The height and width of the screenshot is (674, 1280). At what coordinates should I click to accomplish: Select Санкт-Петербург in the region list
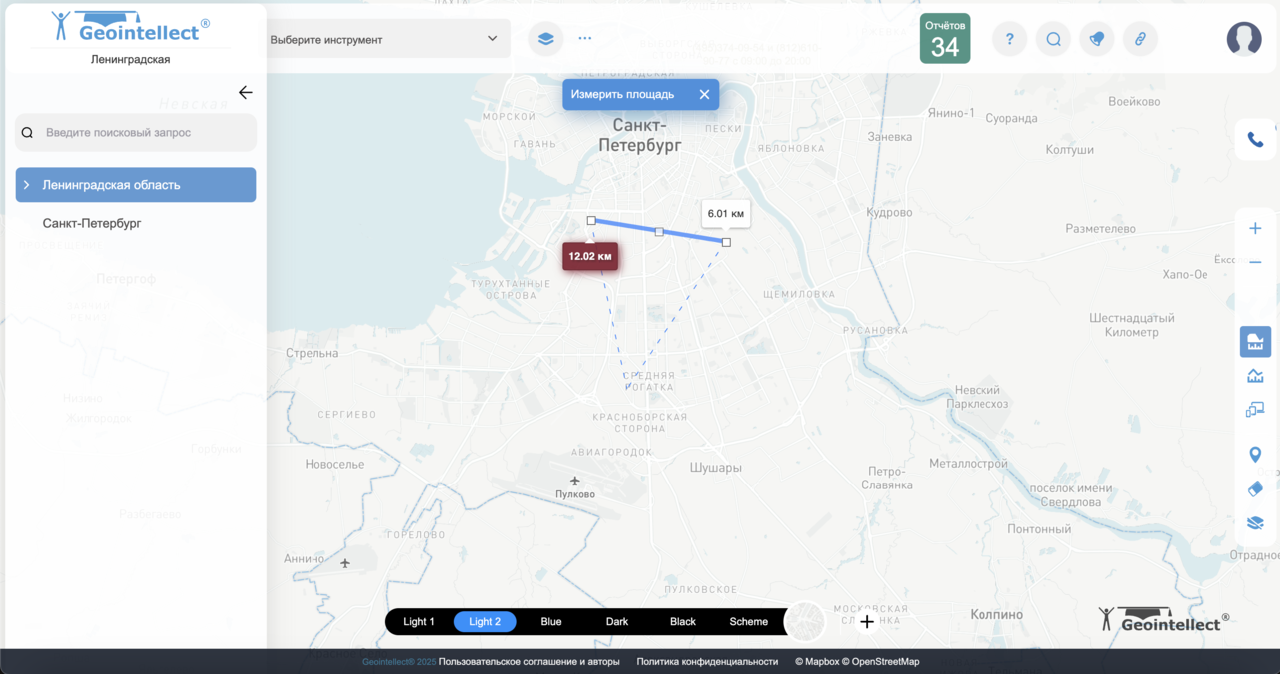pos(92,223)
